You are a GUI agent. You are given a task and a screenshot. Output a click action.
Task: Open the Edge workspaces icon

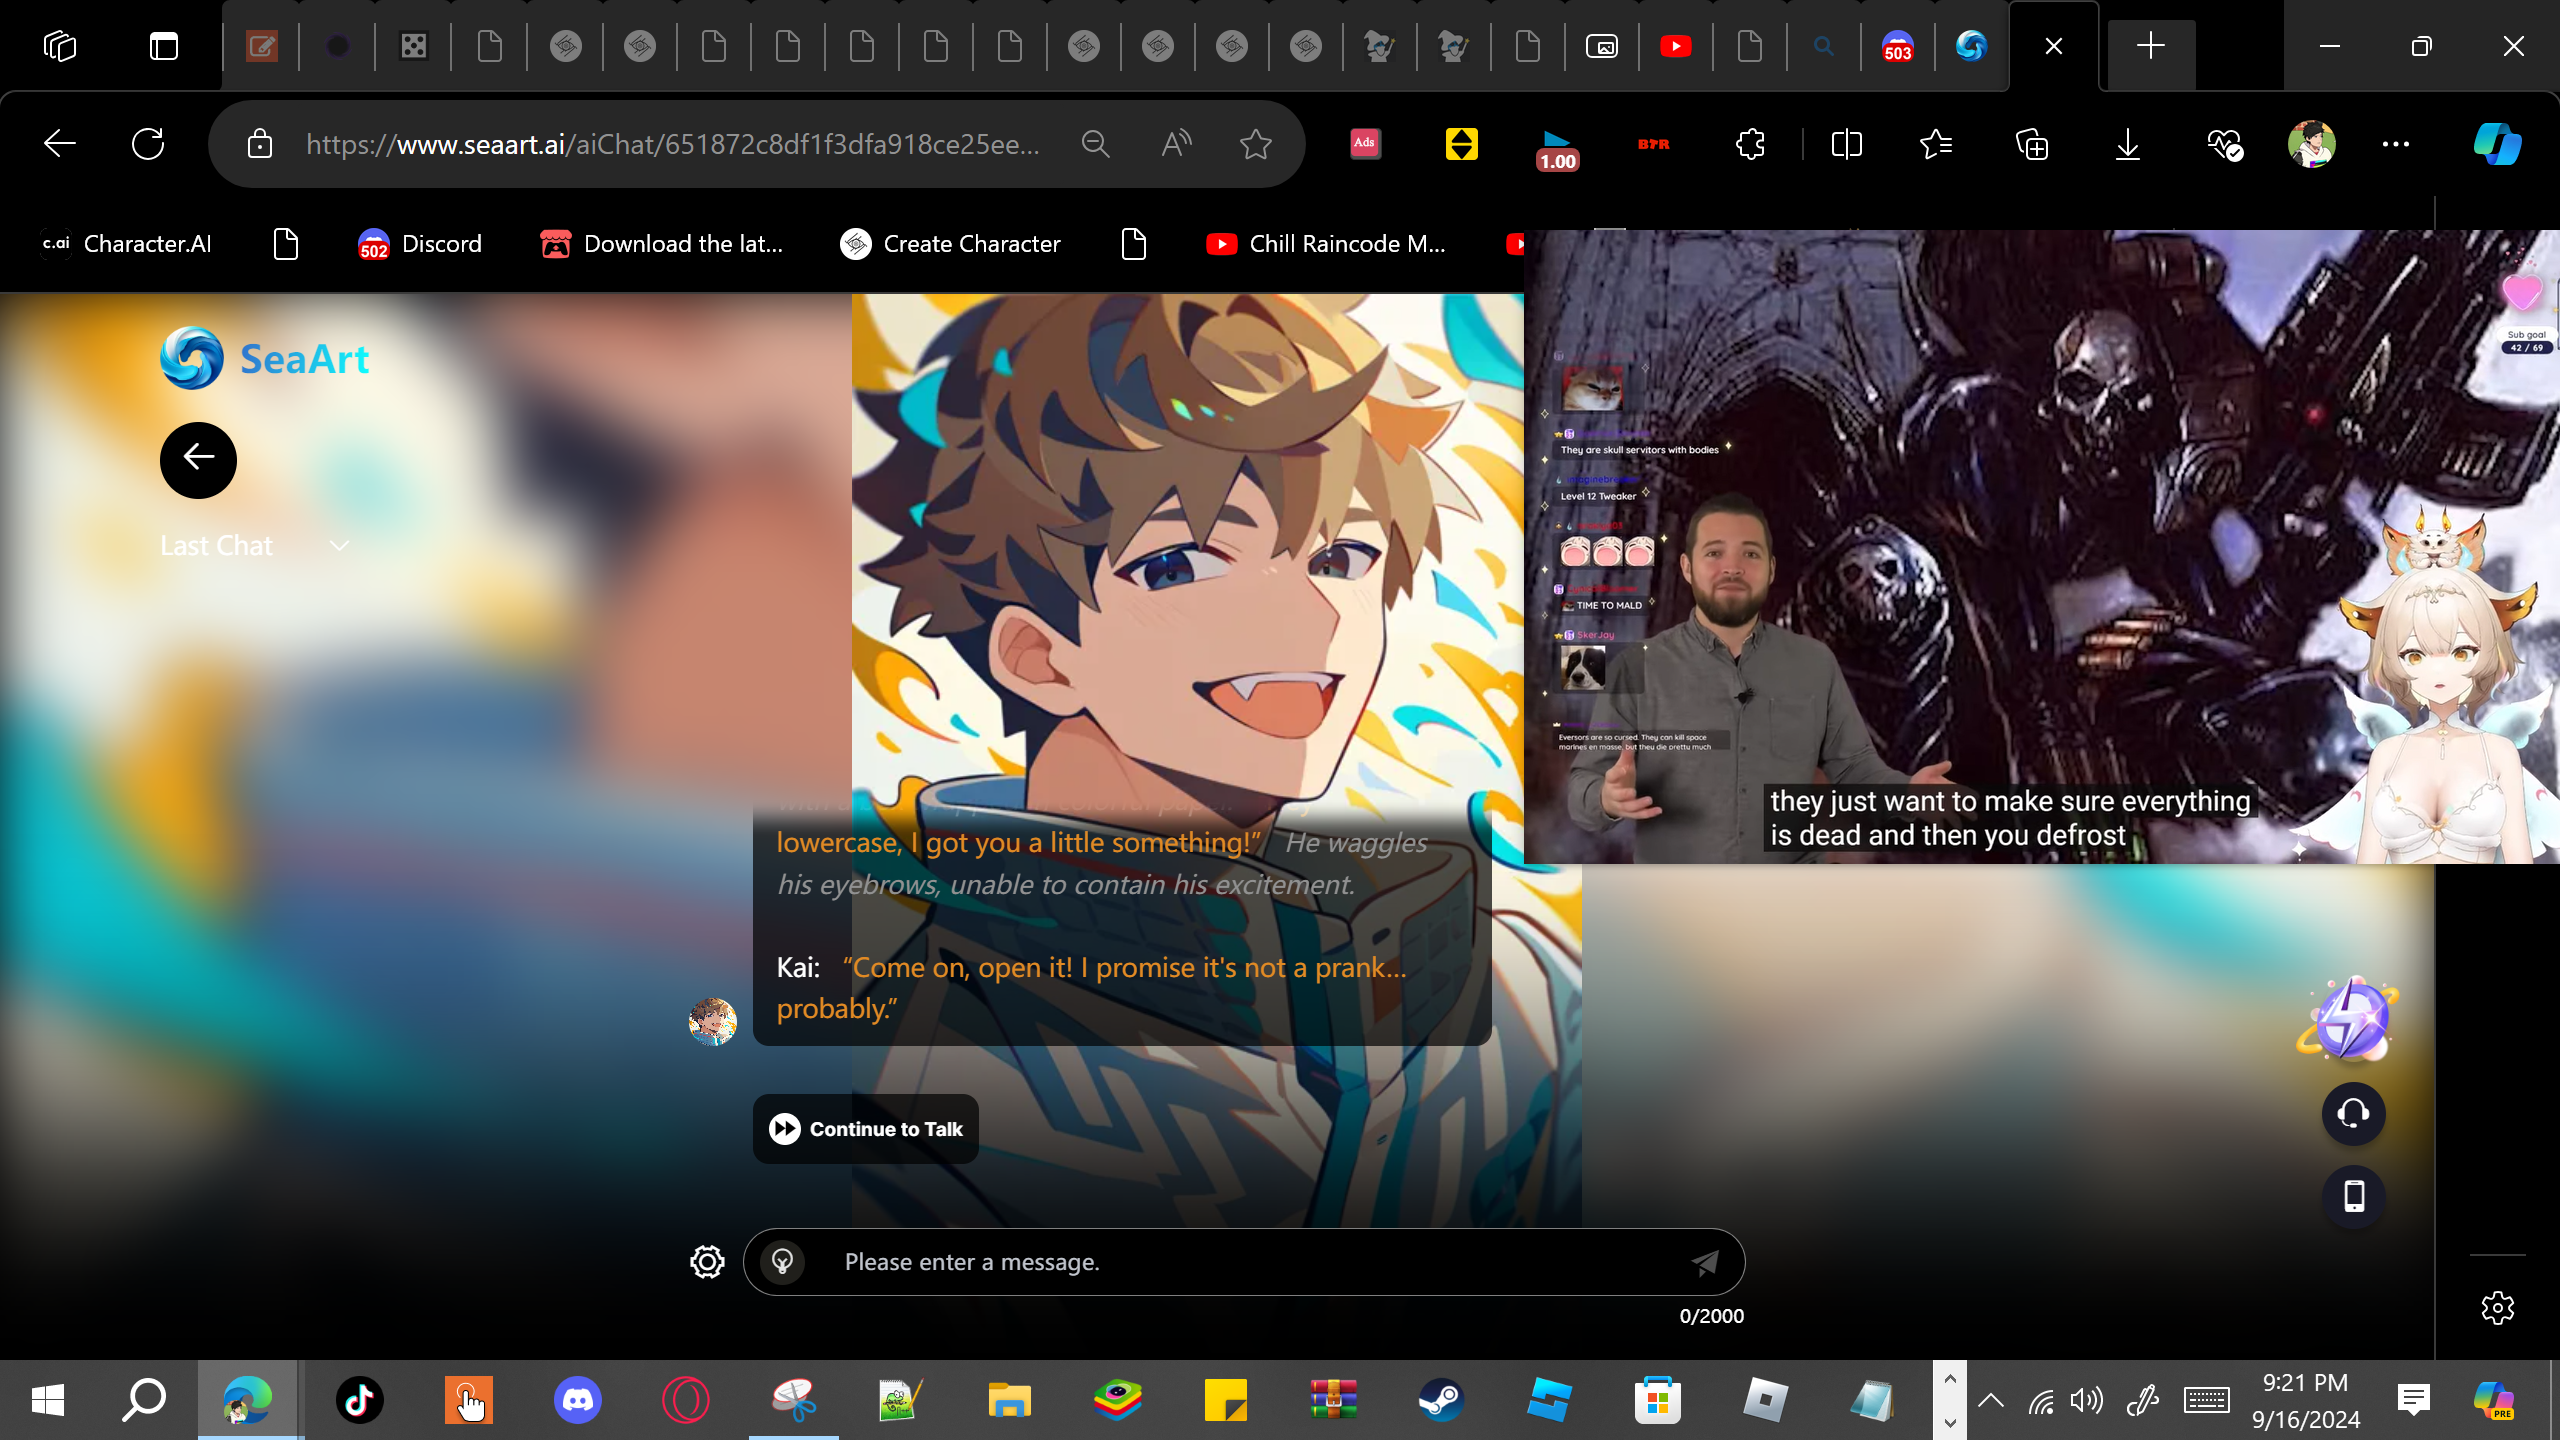coord(60,46)
